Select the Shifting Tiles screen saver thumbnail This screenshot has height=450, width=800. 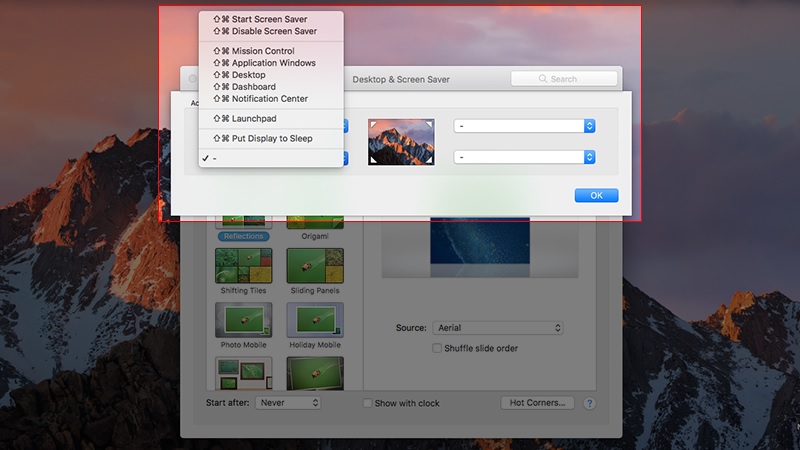(x=243, y=265)
